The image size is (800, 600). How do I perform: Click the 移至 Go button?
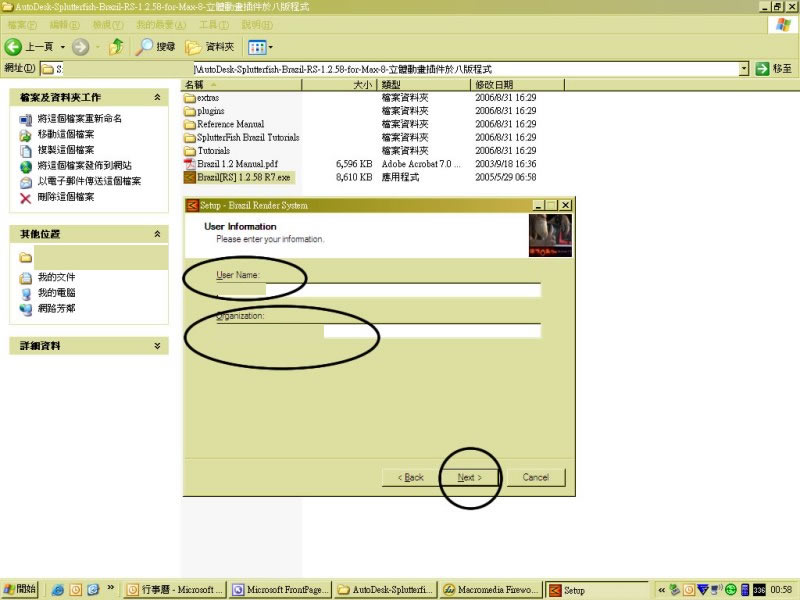(774, 68)
